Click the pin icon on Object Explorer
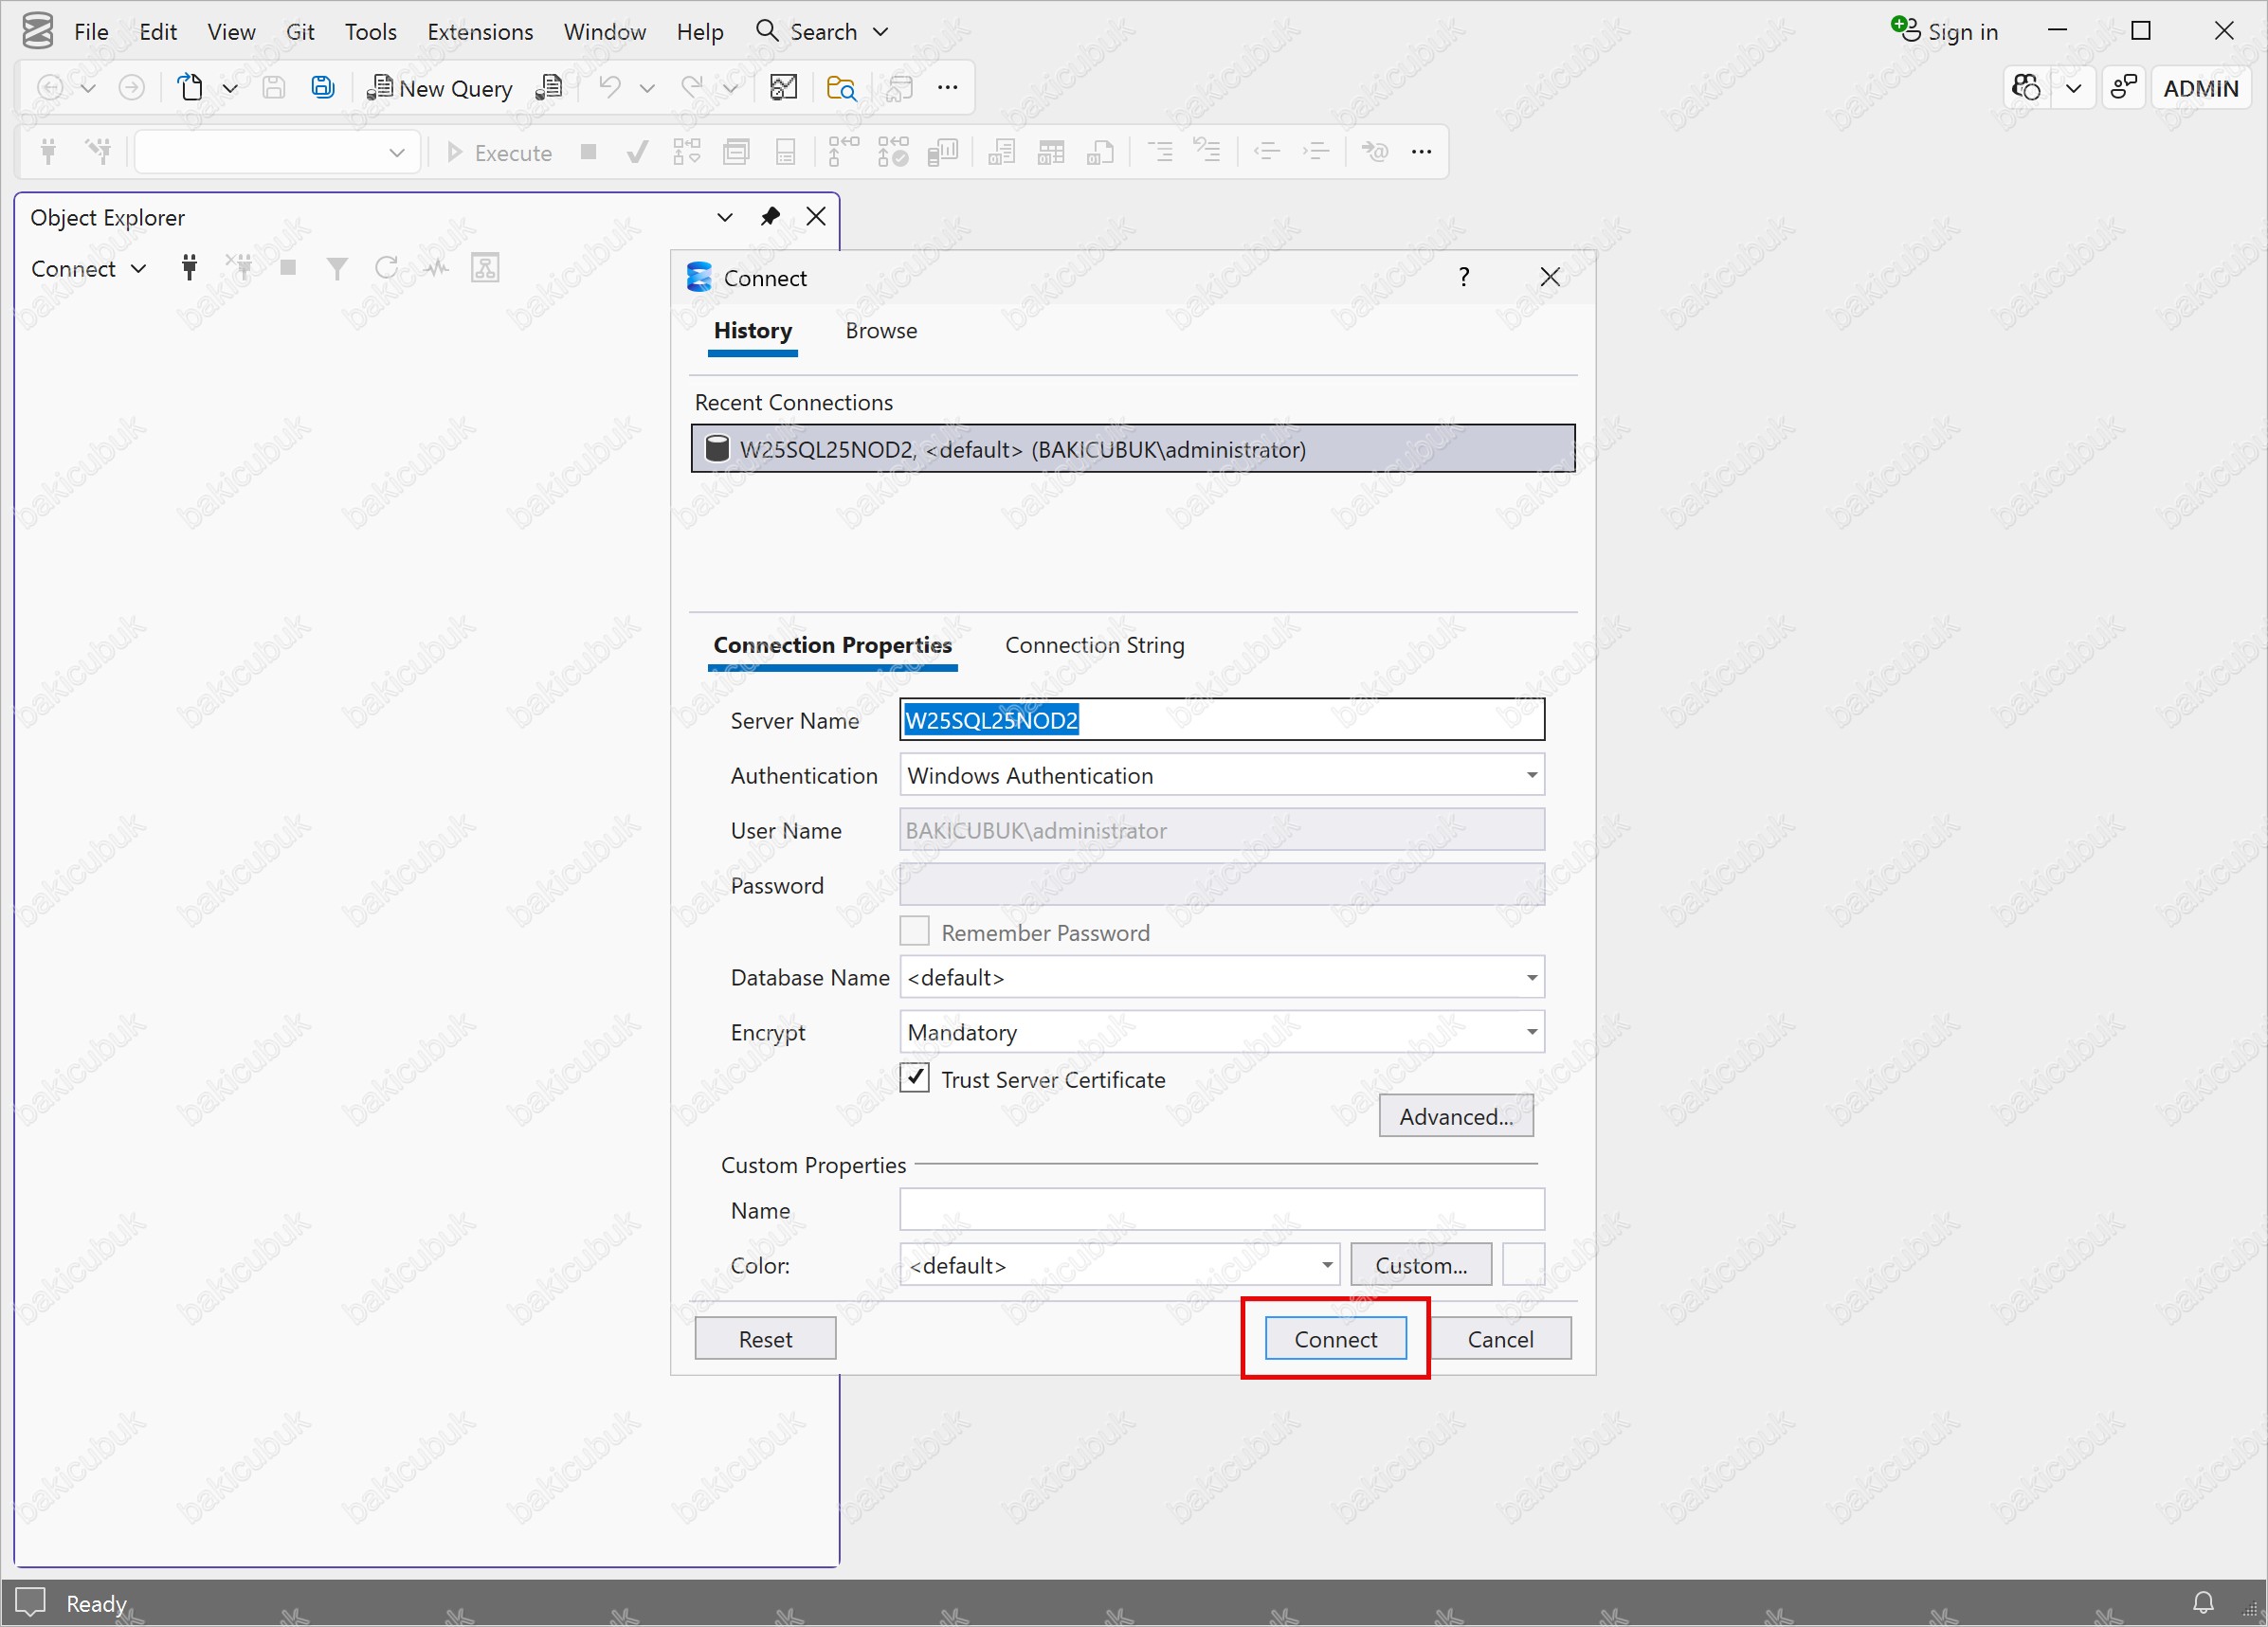This screenshot has width=2268, height=1627. click(770, 217)
